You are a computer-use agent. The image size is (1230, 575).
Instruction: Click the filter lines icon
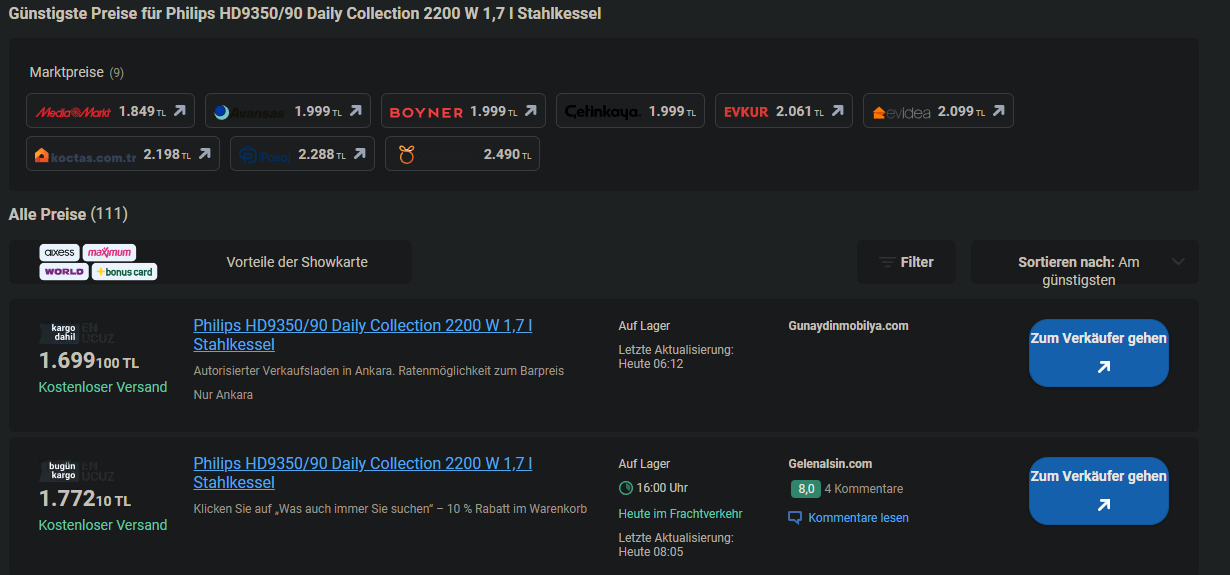887,262
